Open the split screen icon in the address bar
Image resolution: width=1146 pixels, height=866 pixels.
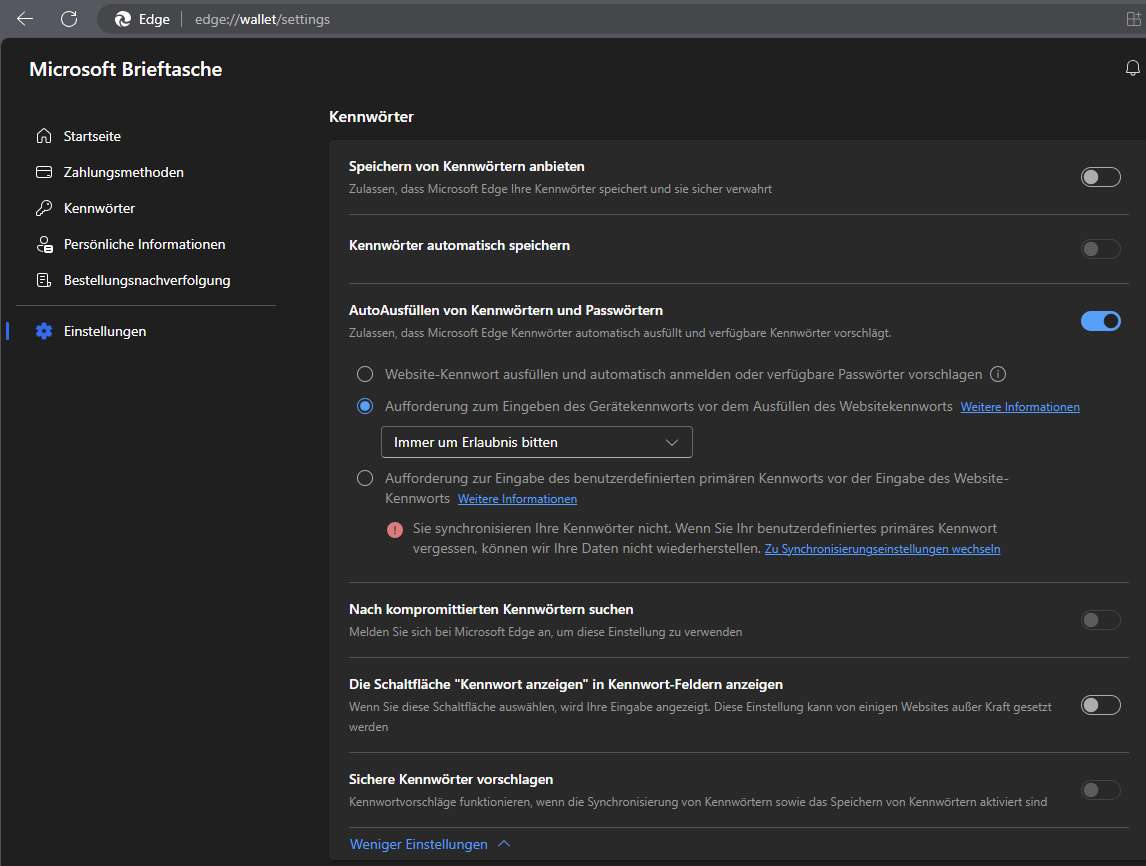(x=1134, y=19)
